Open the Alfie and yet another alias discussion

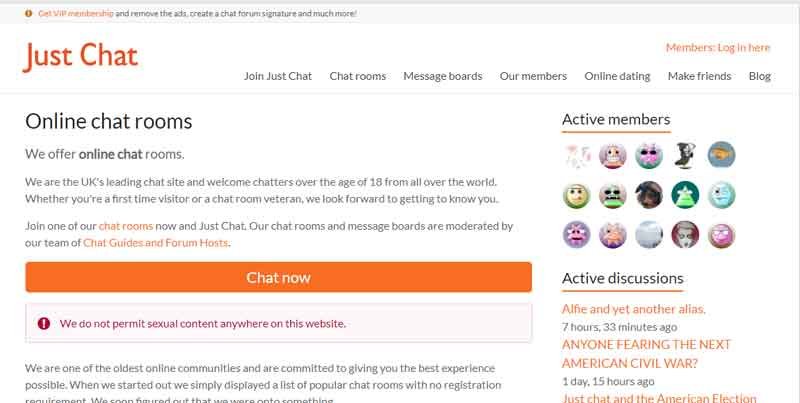click(x=634, y=309)
